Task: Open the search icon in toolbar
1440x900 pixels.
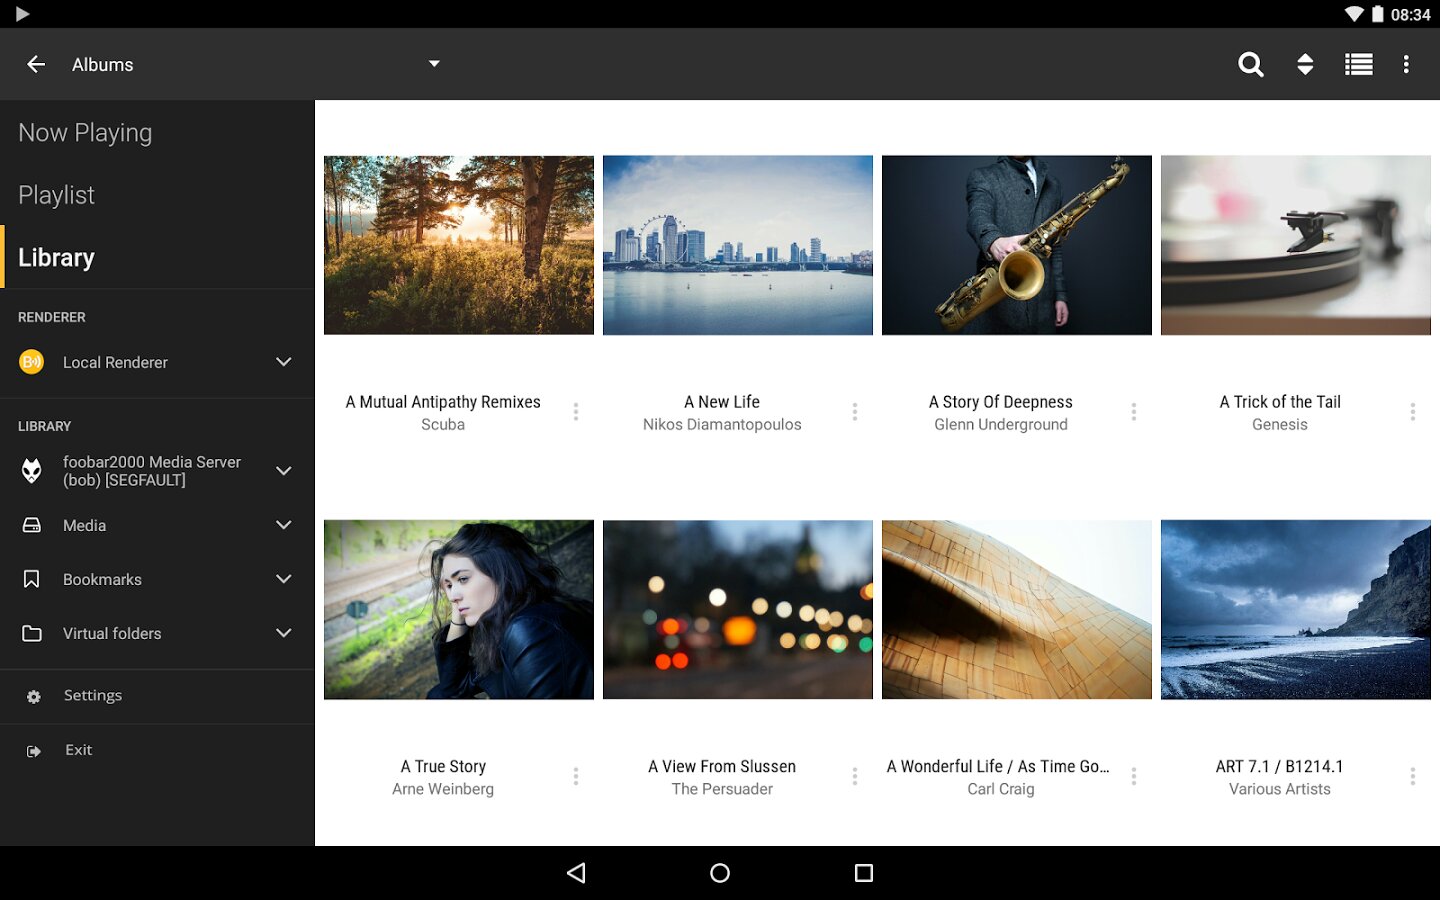Action: tap(1250, 65)
